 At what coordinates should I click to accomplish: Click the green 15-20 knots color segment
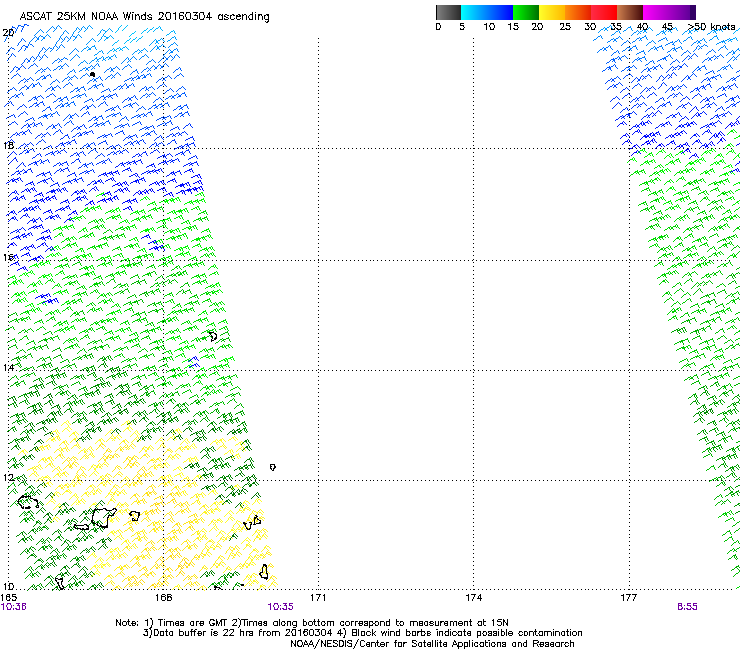point(526,12)
